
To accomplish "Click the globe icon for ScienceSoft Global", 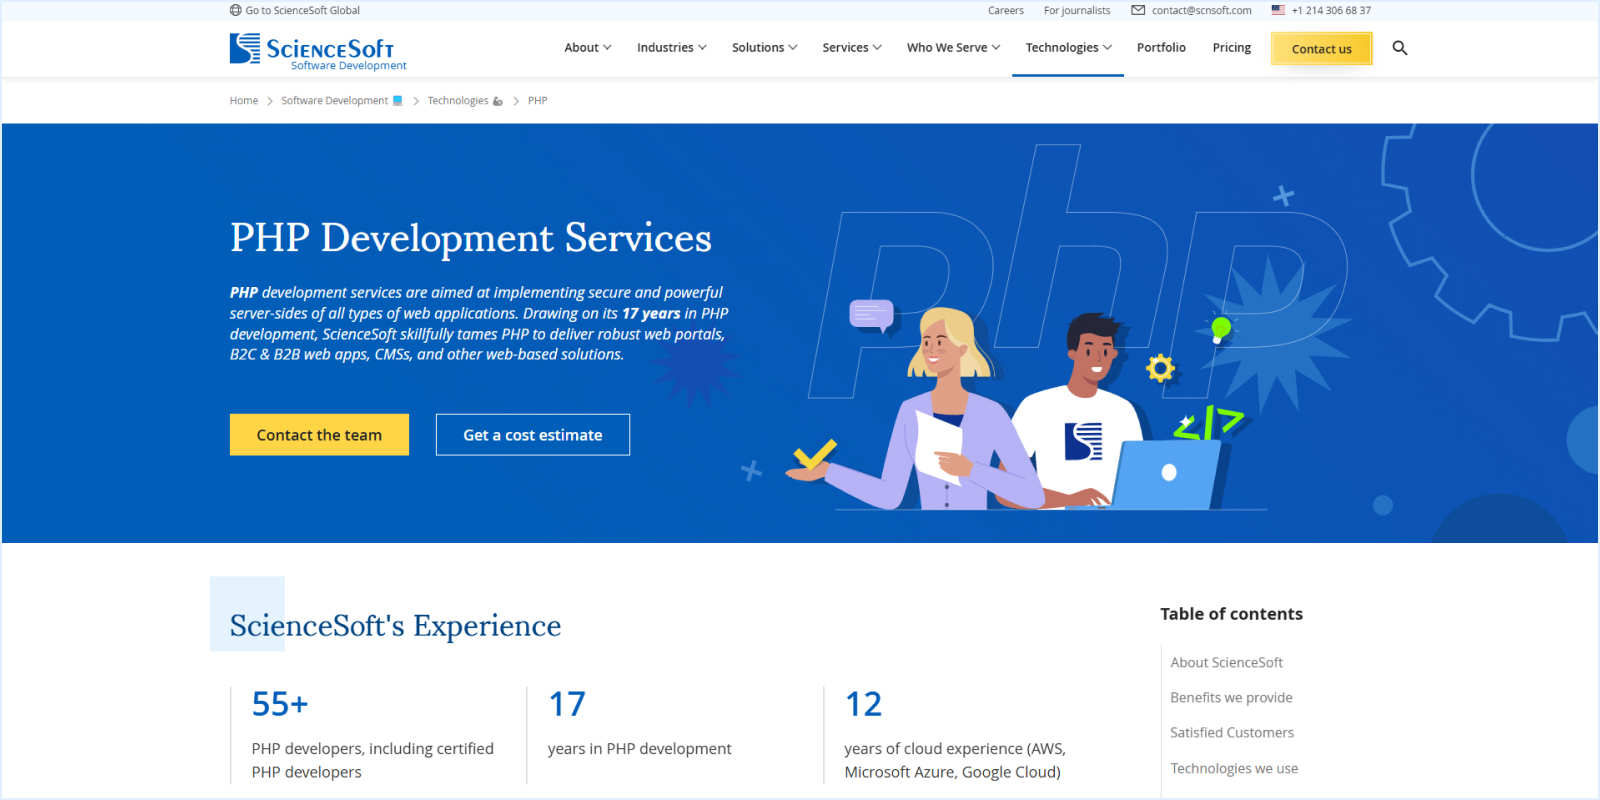I will [x=235, y=10].
